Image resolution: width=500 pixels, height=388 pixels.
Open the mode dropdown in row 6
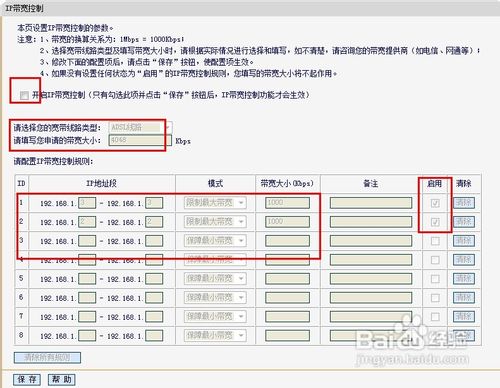point(215,298)
